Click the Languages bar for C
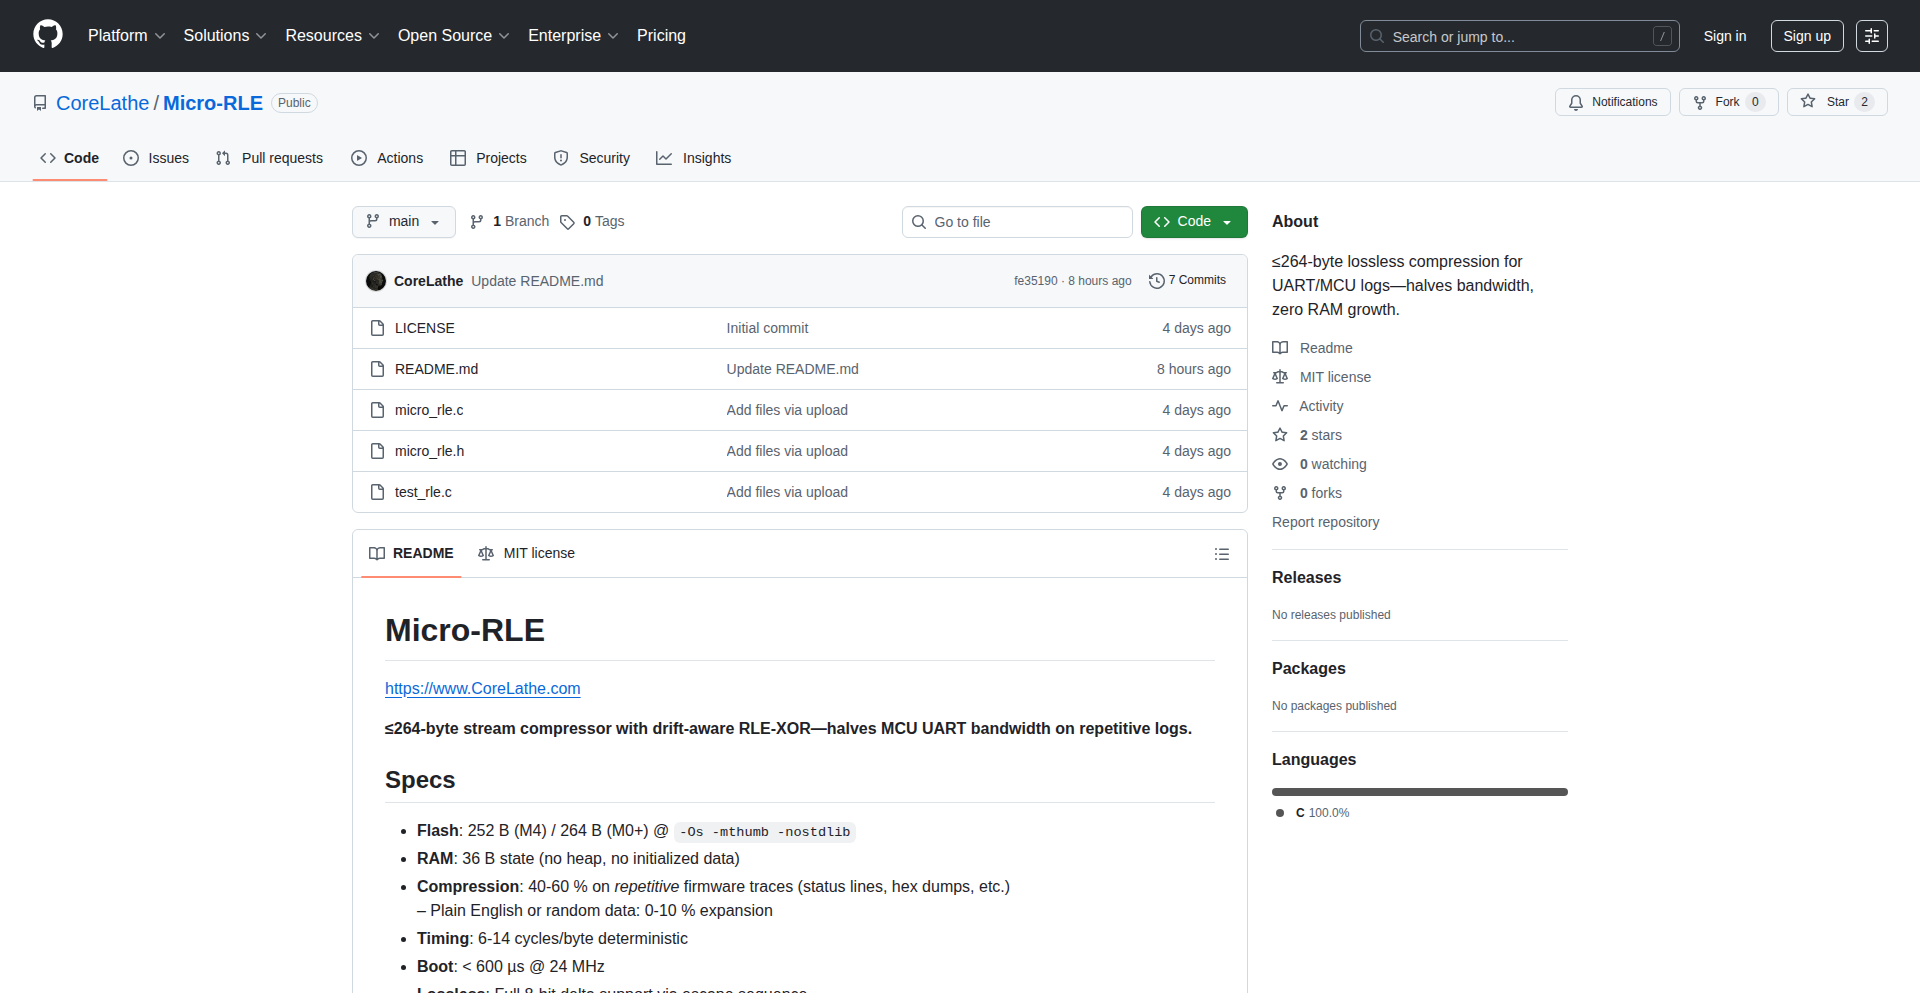 (x=1419, y=792)
